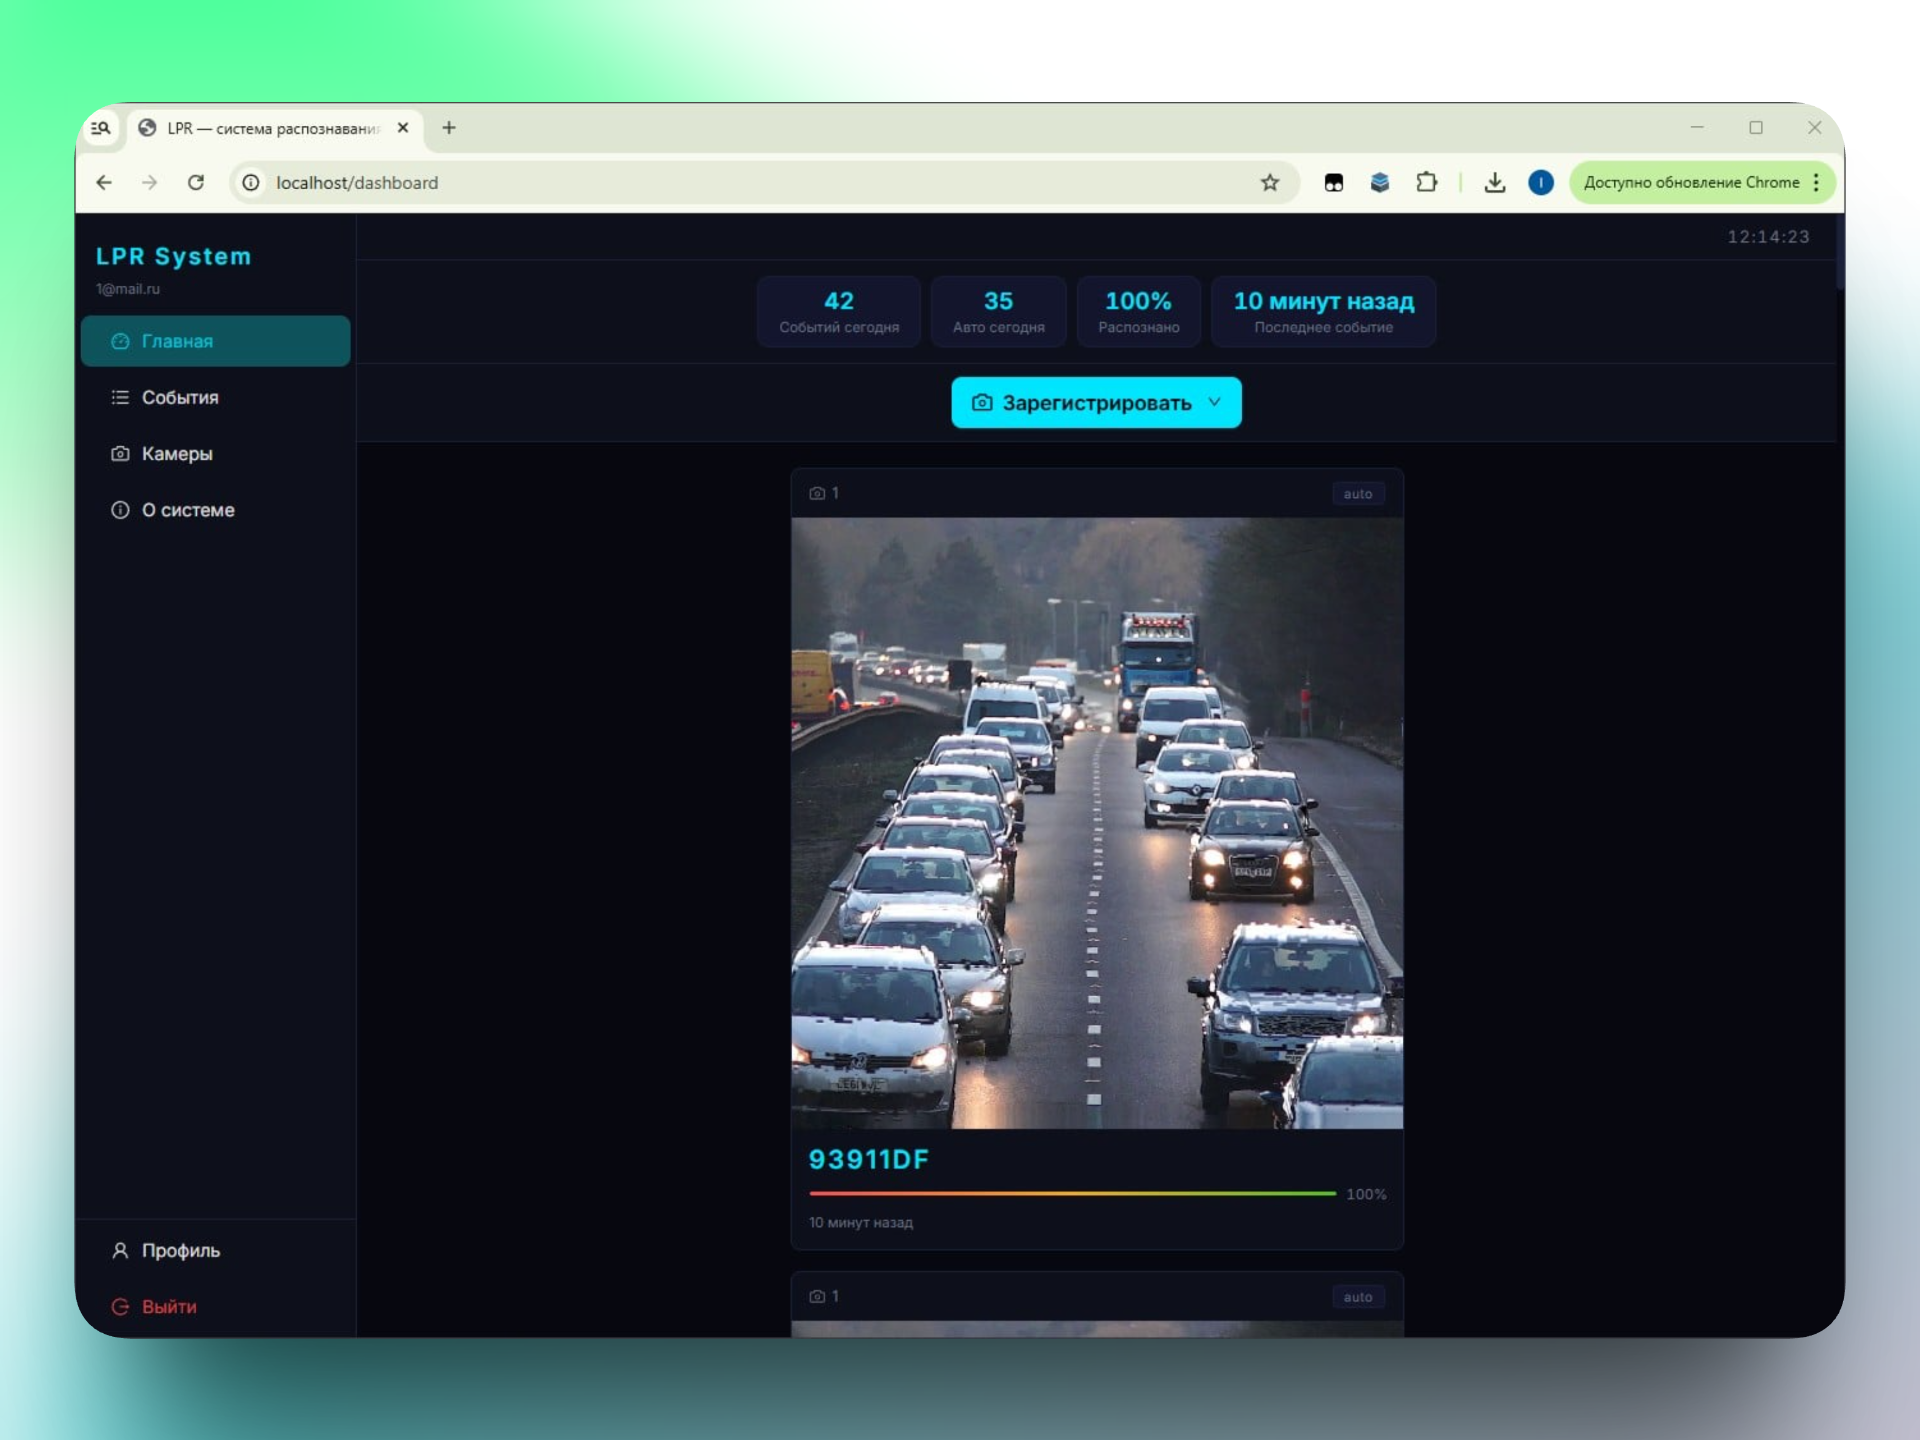Image resolution: width=1920 pixels, height=1440 pixels.
Task: Click the 35 Авто сегодня stat card
Action: point(998,312)
